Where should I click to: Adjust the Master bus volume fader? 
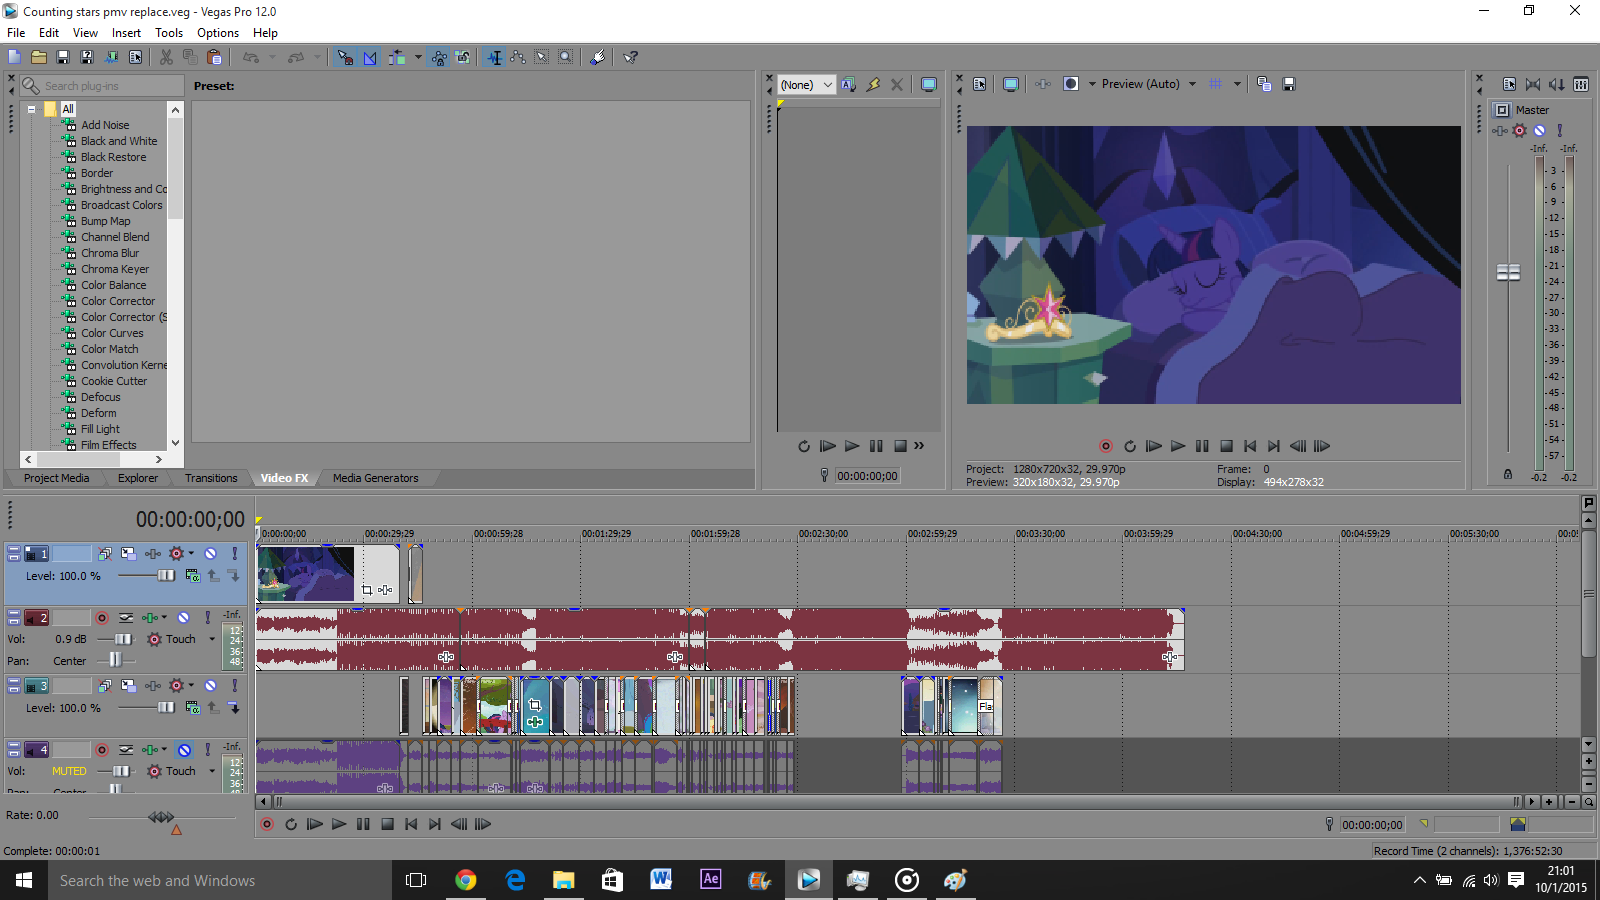pos(1508,272)
